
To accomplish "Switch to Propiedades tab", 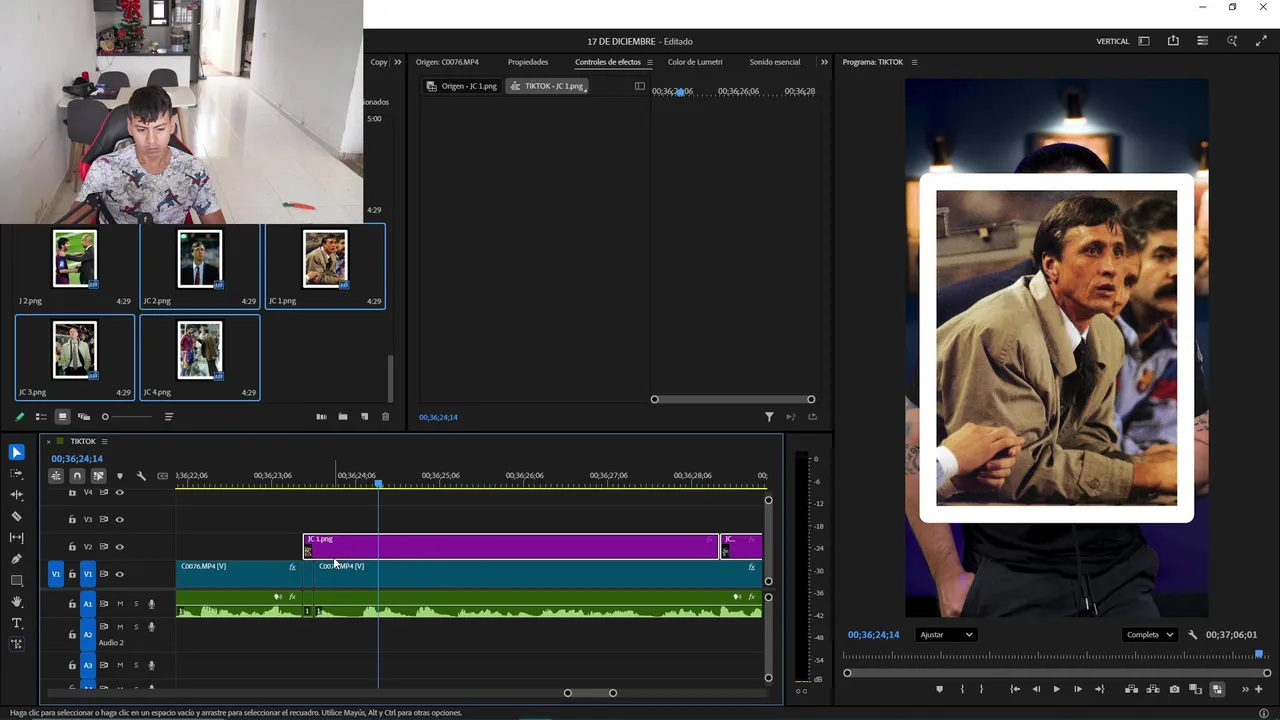I will tap(527, 62).
